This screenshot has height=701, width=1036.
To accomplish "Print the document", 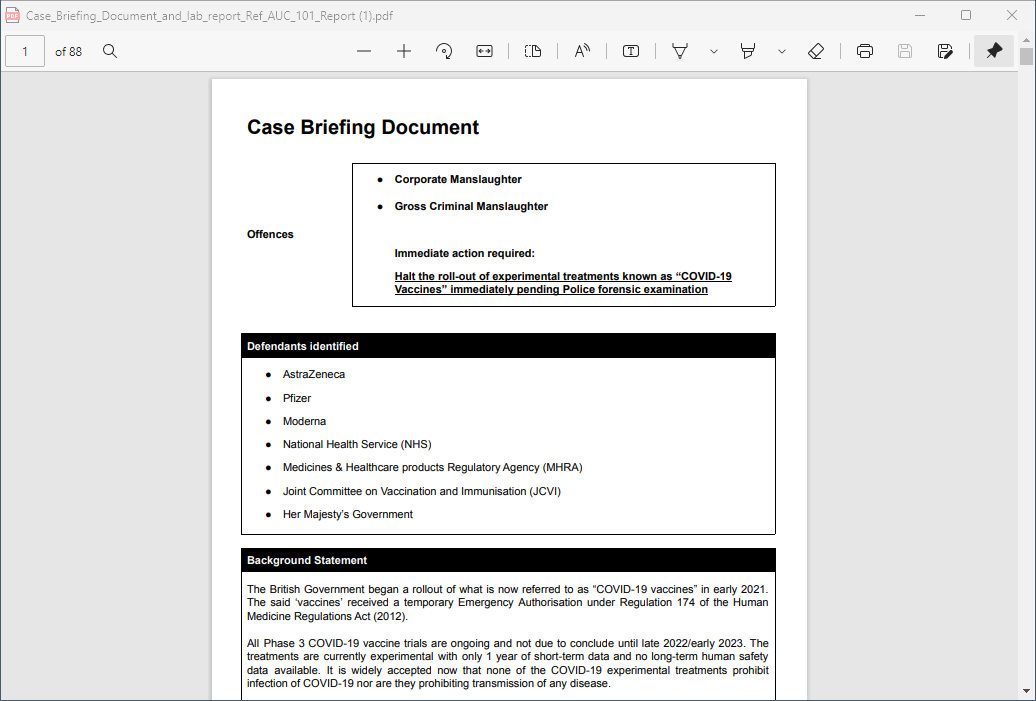I will (x=865, y=52).
